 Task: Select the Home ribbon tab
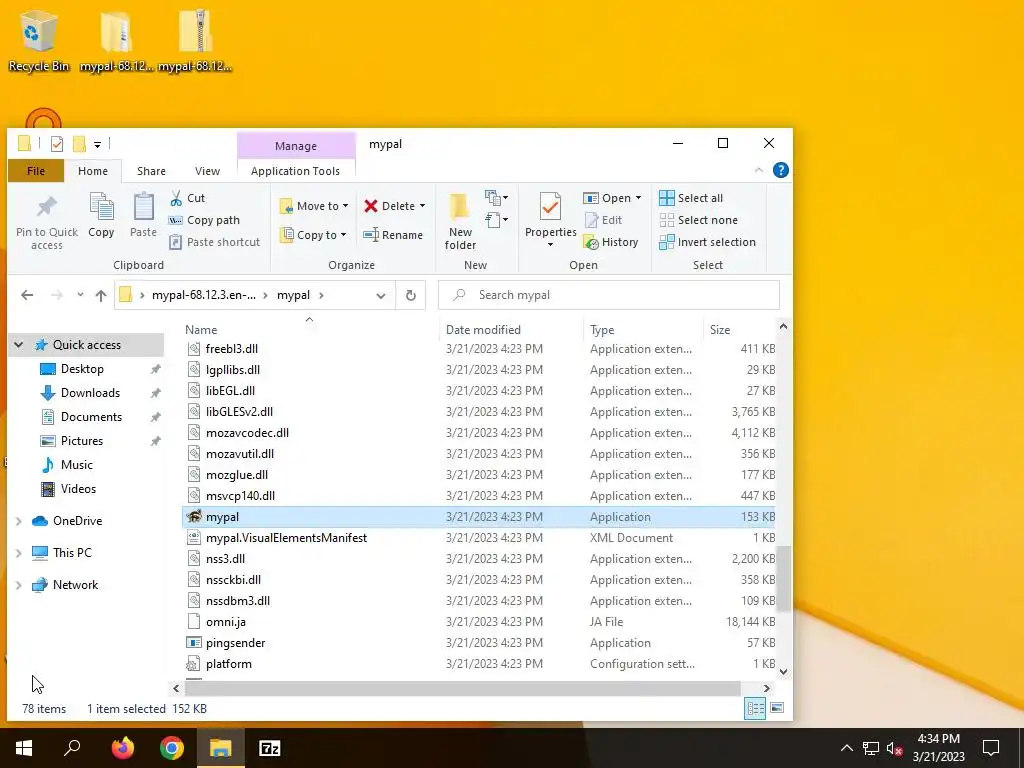(93, 170)
